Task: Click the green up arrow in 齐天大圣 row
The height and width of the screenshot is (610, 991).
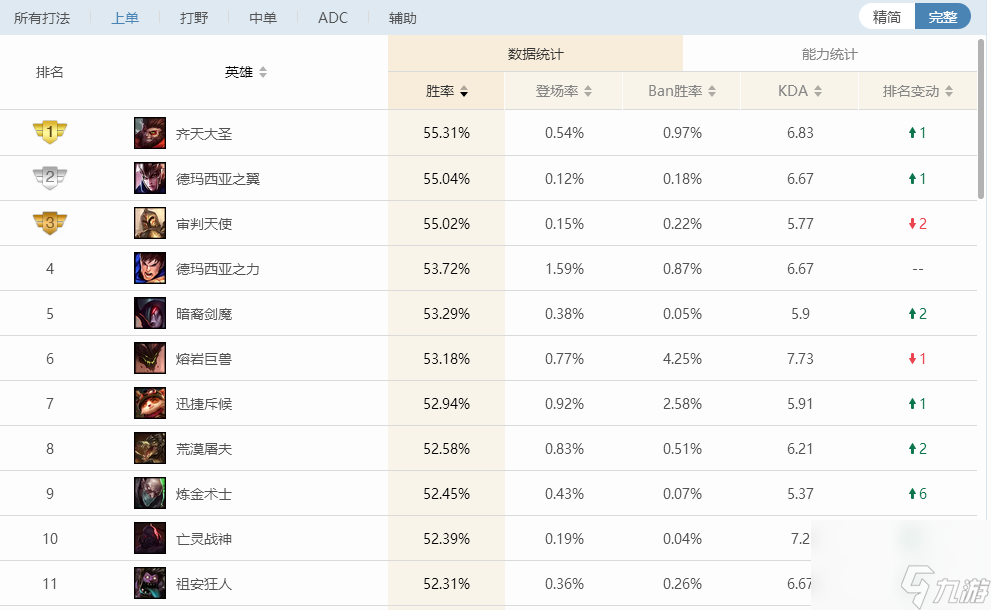Action: 912,133
